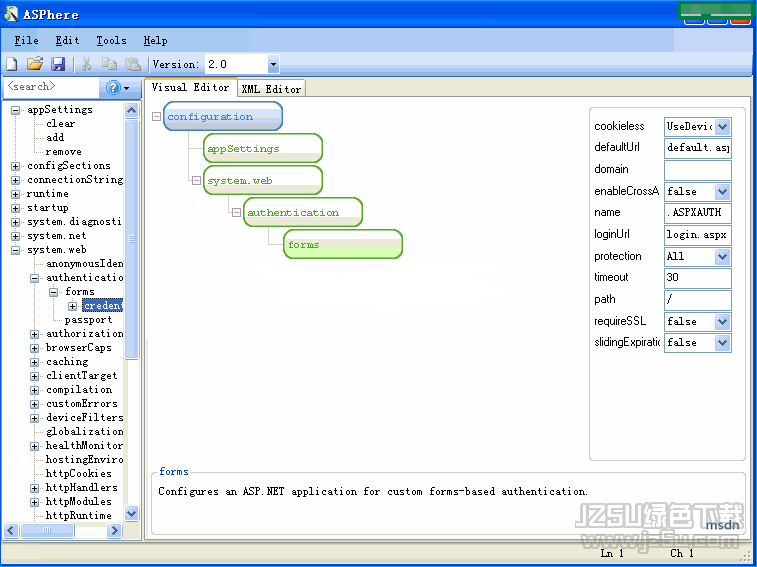This screenshot has width=757, height=567.
Task: Open the File menu
Action: point(27,41)
